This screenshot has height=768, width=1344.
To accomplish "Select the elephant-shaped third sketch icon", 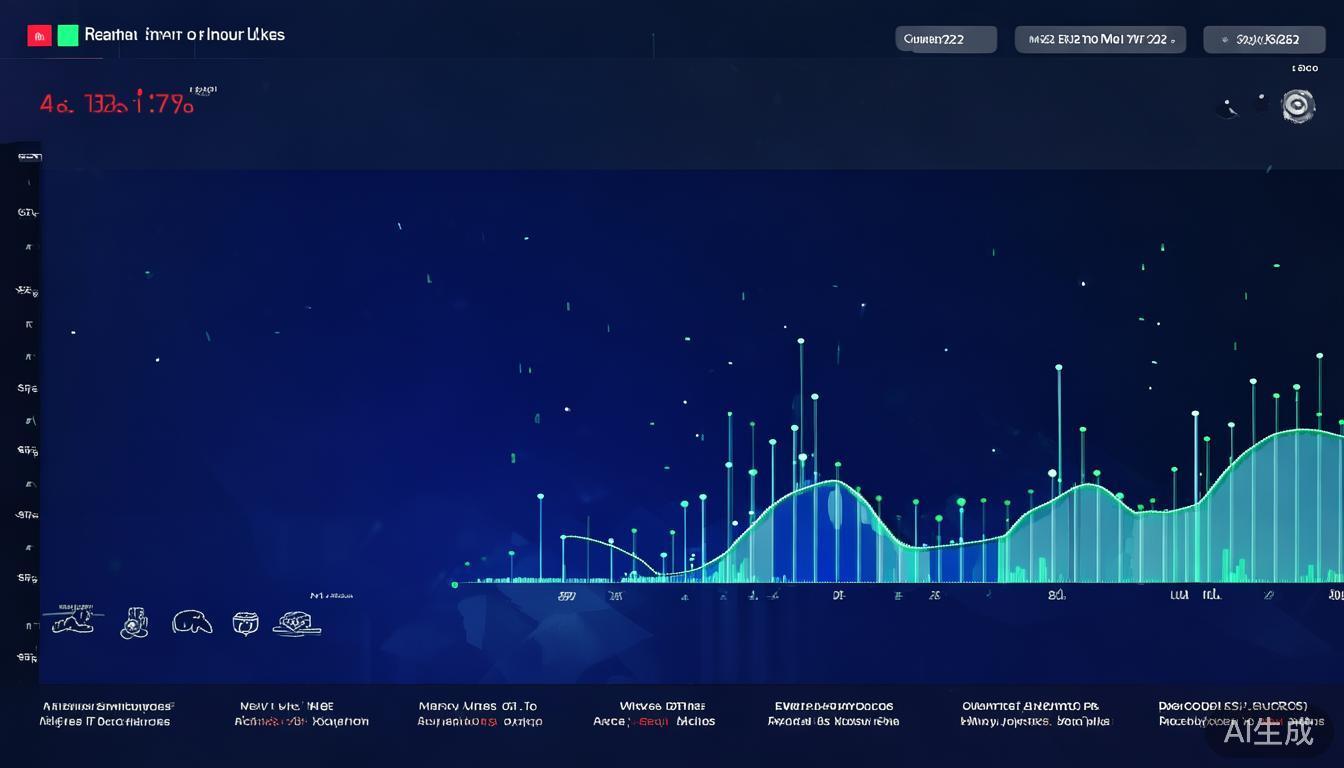I will (x=192, y=623).
